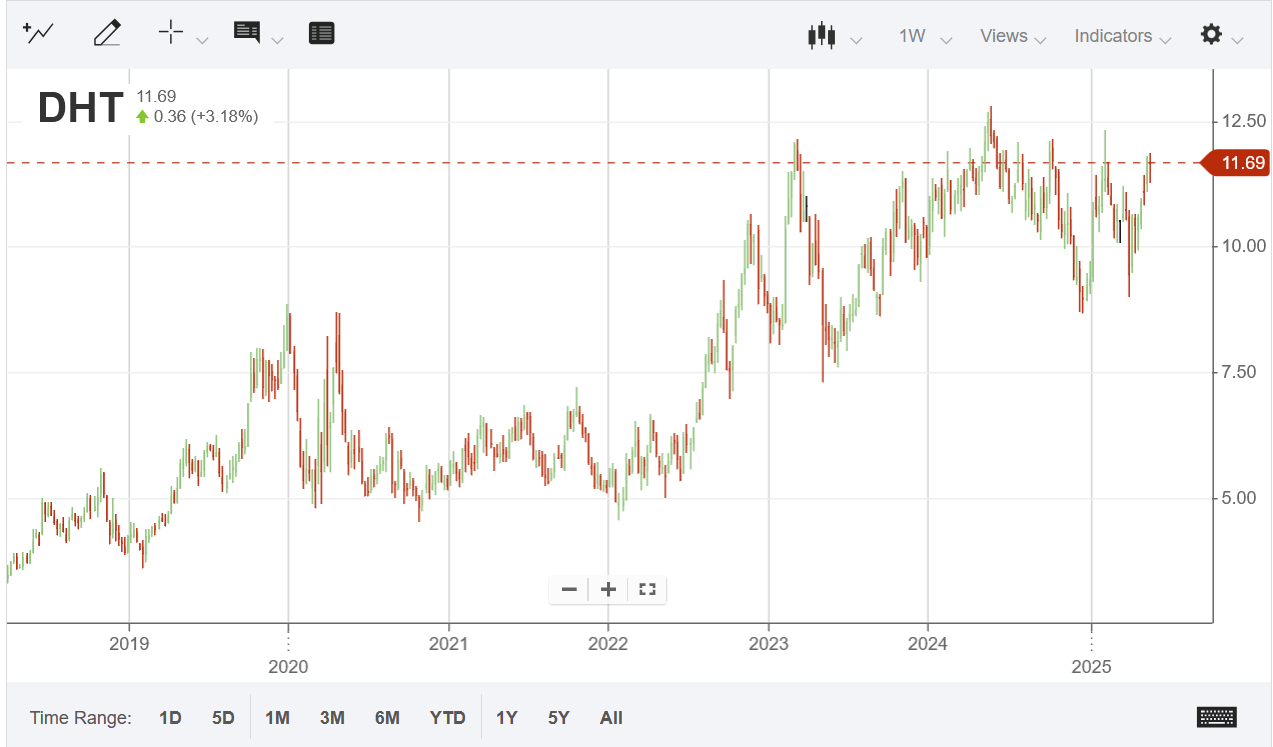1273x747 pixels.
Task: Click the keyboard shortcuts icon
Action: click(x=1216, y=717)
